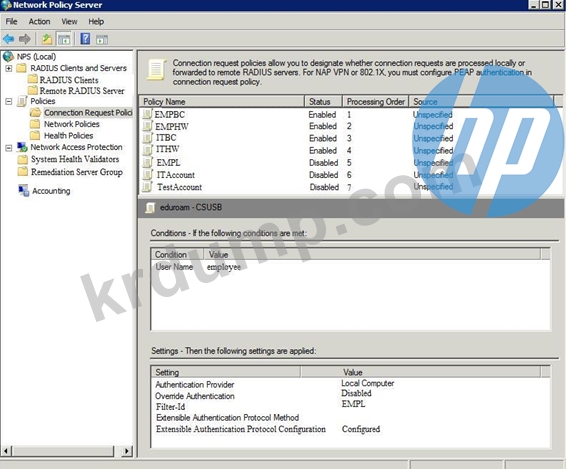The image size is (566, 469).
Task: Click the Accounting node icon
Action: point(23,190)
